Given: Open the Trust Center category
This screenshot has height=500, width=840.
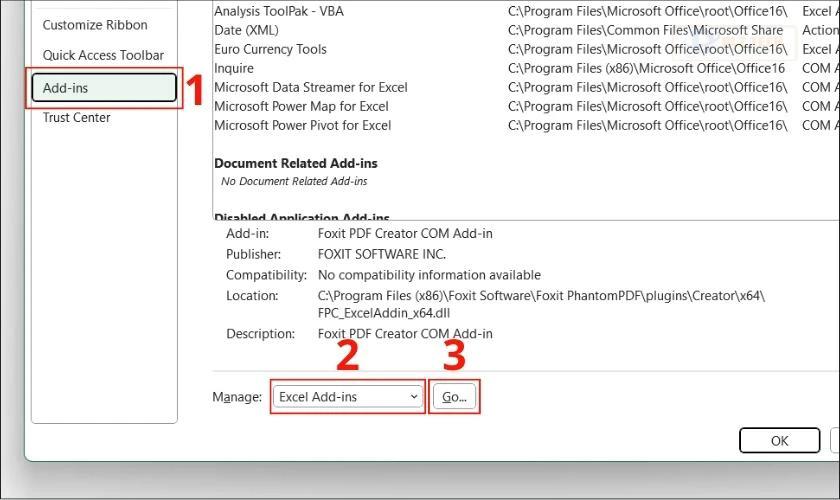Looking at the screenshot, I should click(x=77, y=117).
